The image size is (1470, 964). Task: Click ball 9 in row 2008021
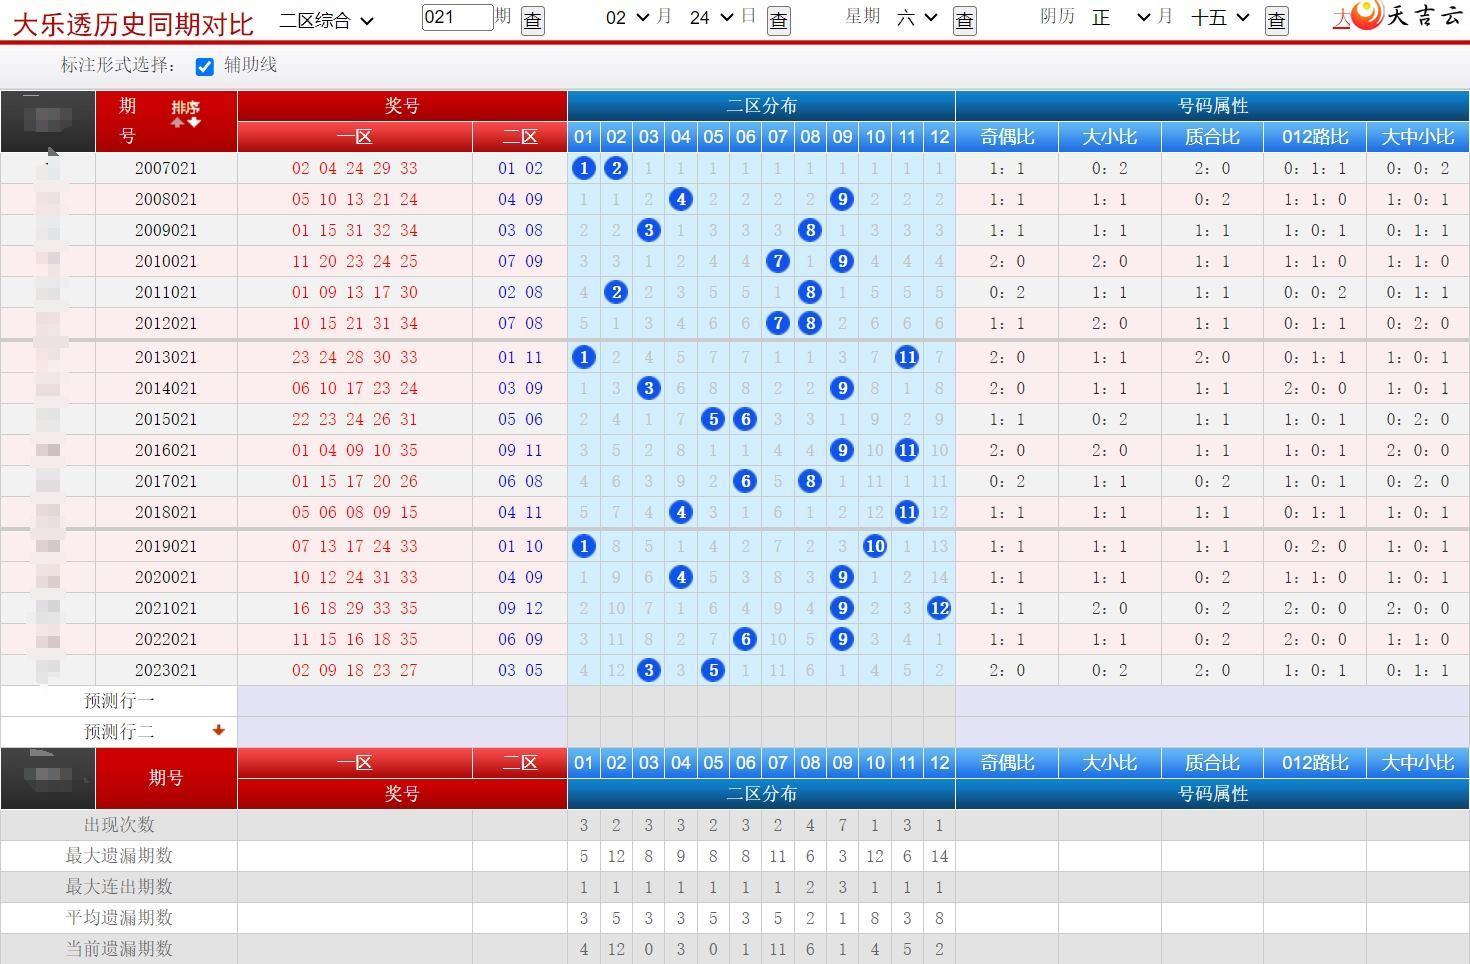[842, 199]
